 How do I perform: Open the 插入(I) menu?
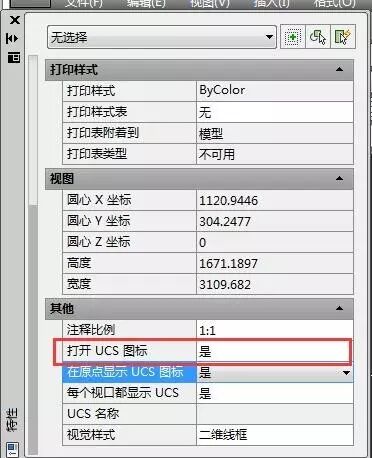point(271,3)
